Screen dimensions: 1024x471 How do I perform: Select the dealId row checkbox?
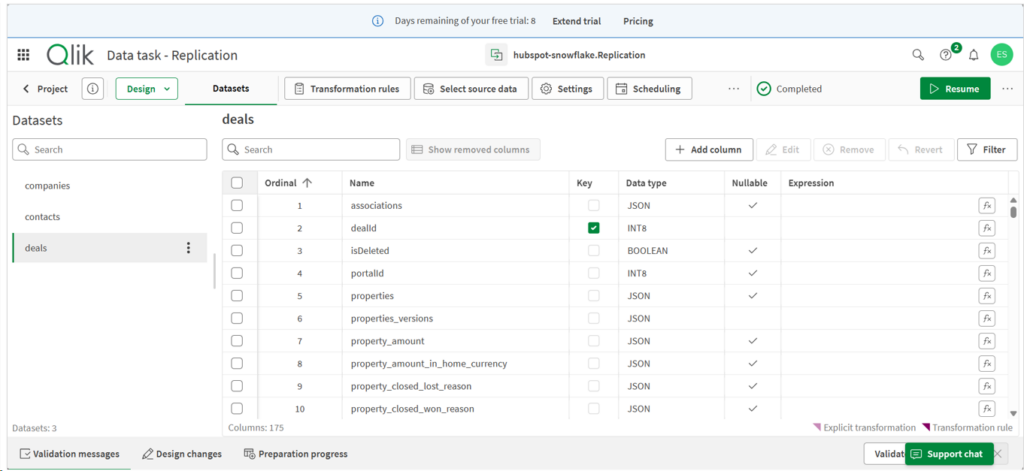(237, 228)
